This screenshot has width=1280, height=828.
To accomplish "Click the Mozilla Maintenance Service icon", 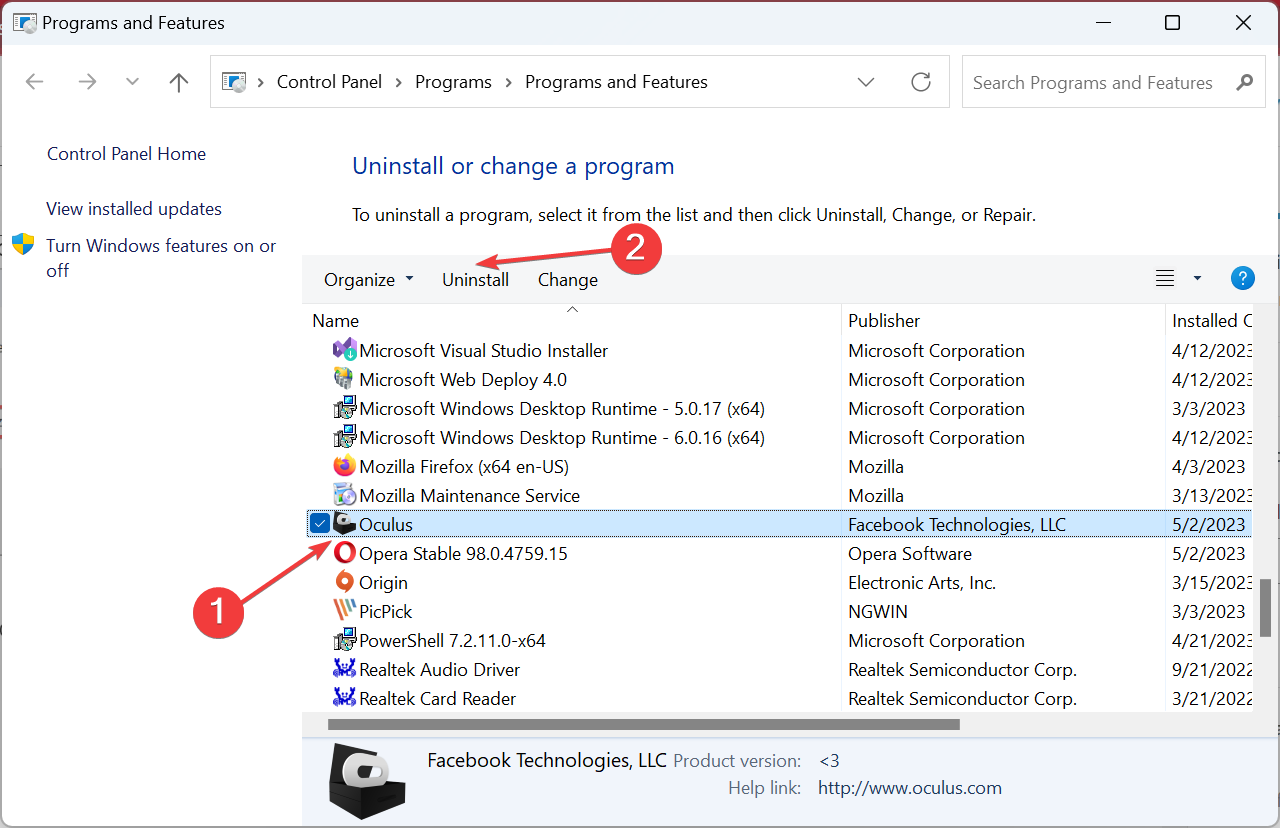I will [x=344, y=495].
